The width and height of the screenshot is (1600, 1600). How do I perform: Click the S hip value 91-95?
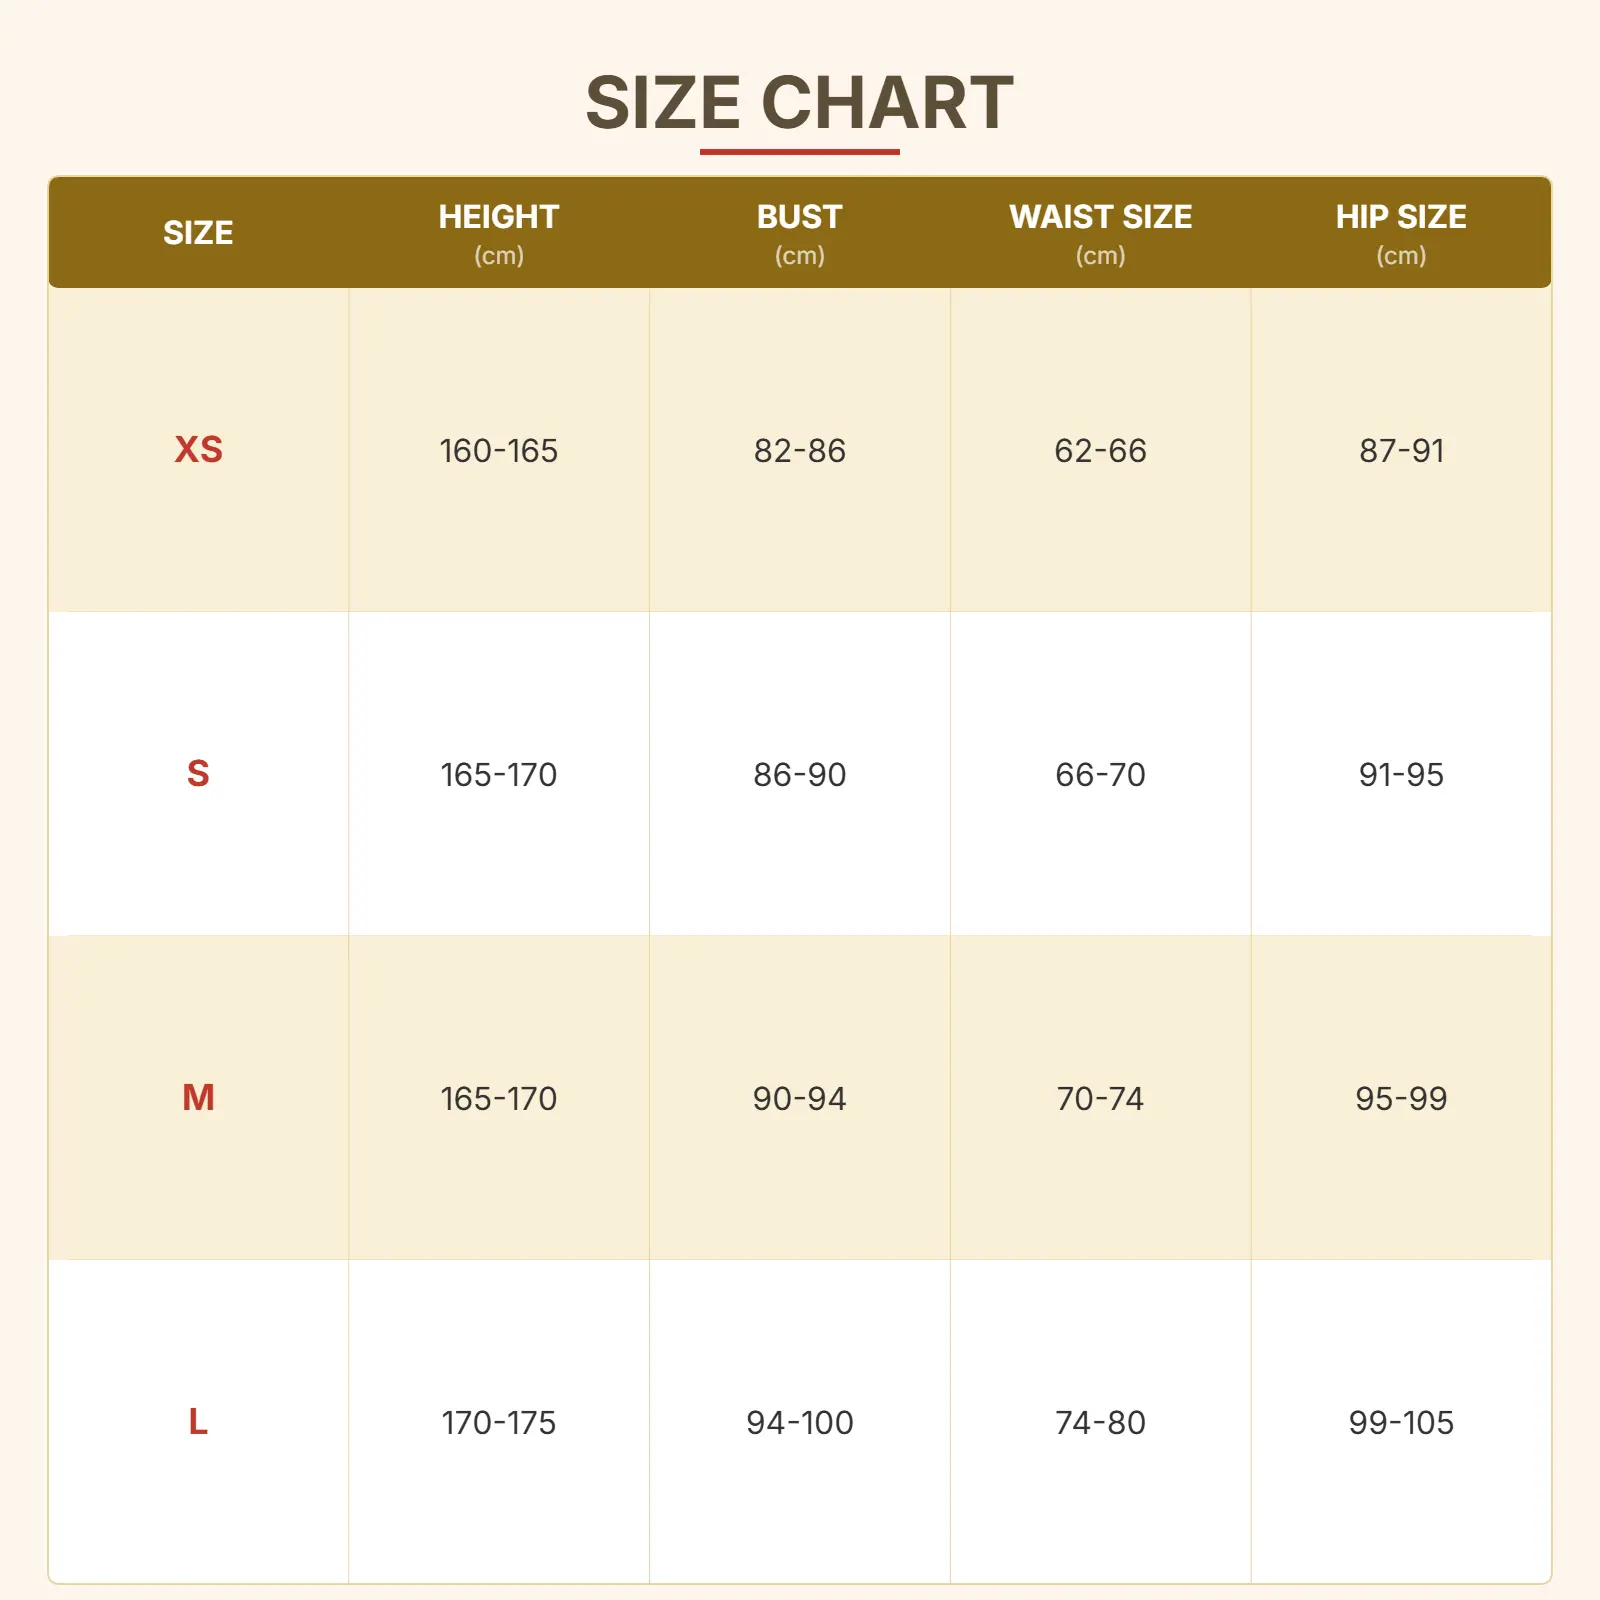click(1400, 775)
